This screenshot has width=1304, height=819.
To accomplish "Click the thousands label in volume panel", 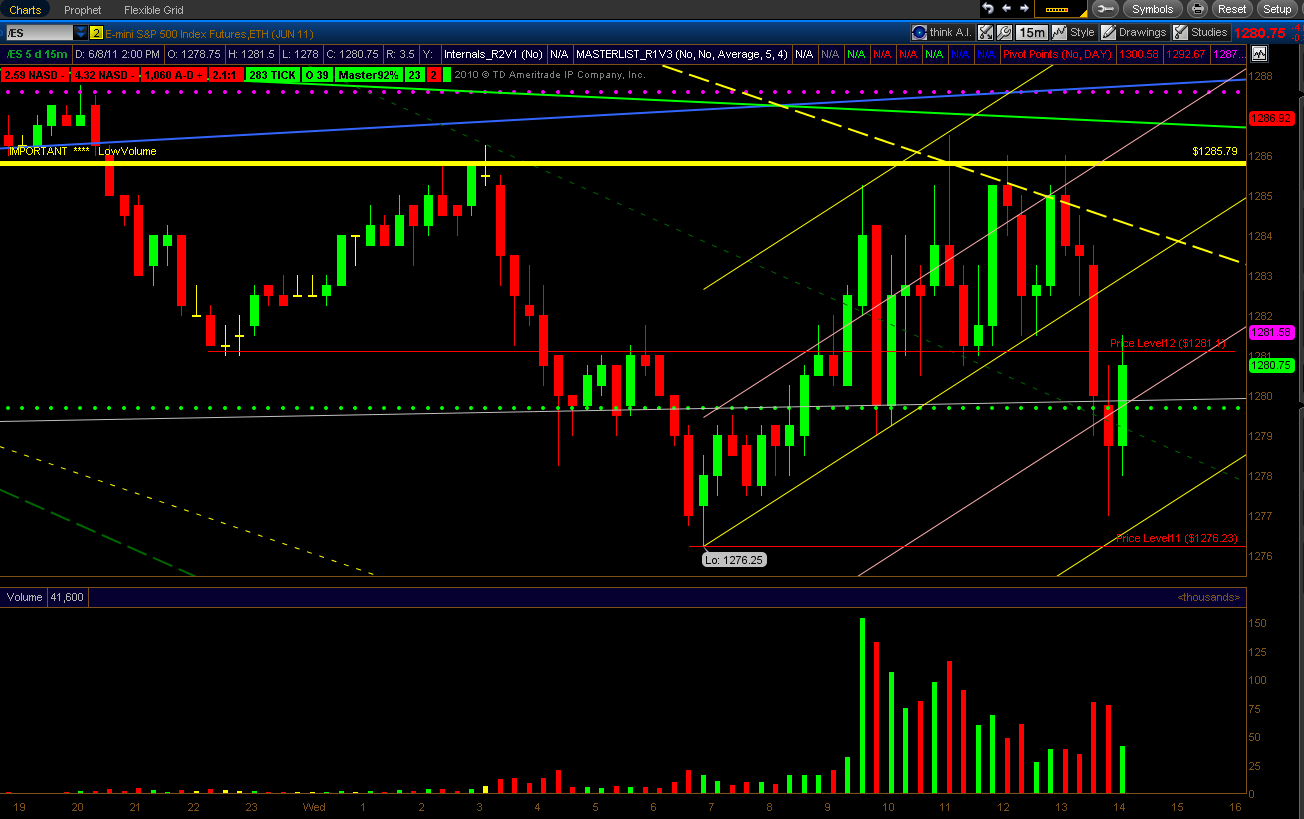I will point(1209,597).
